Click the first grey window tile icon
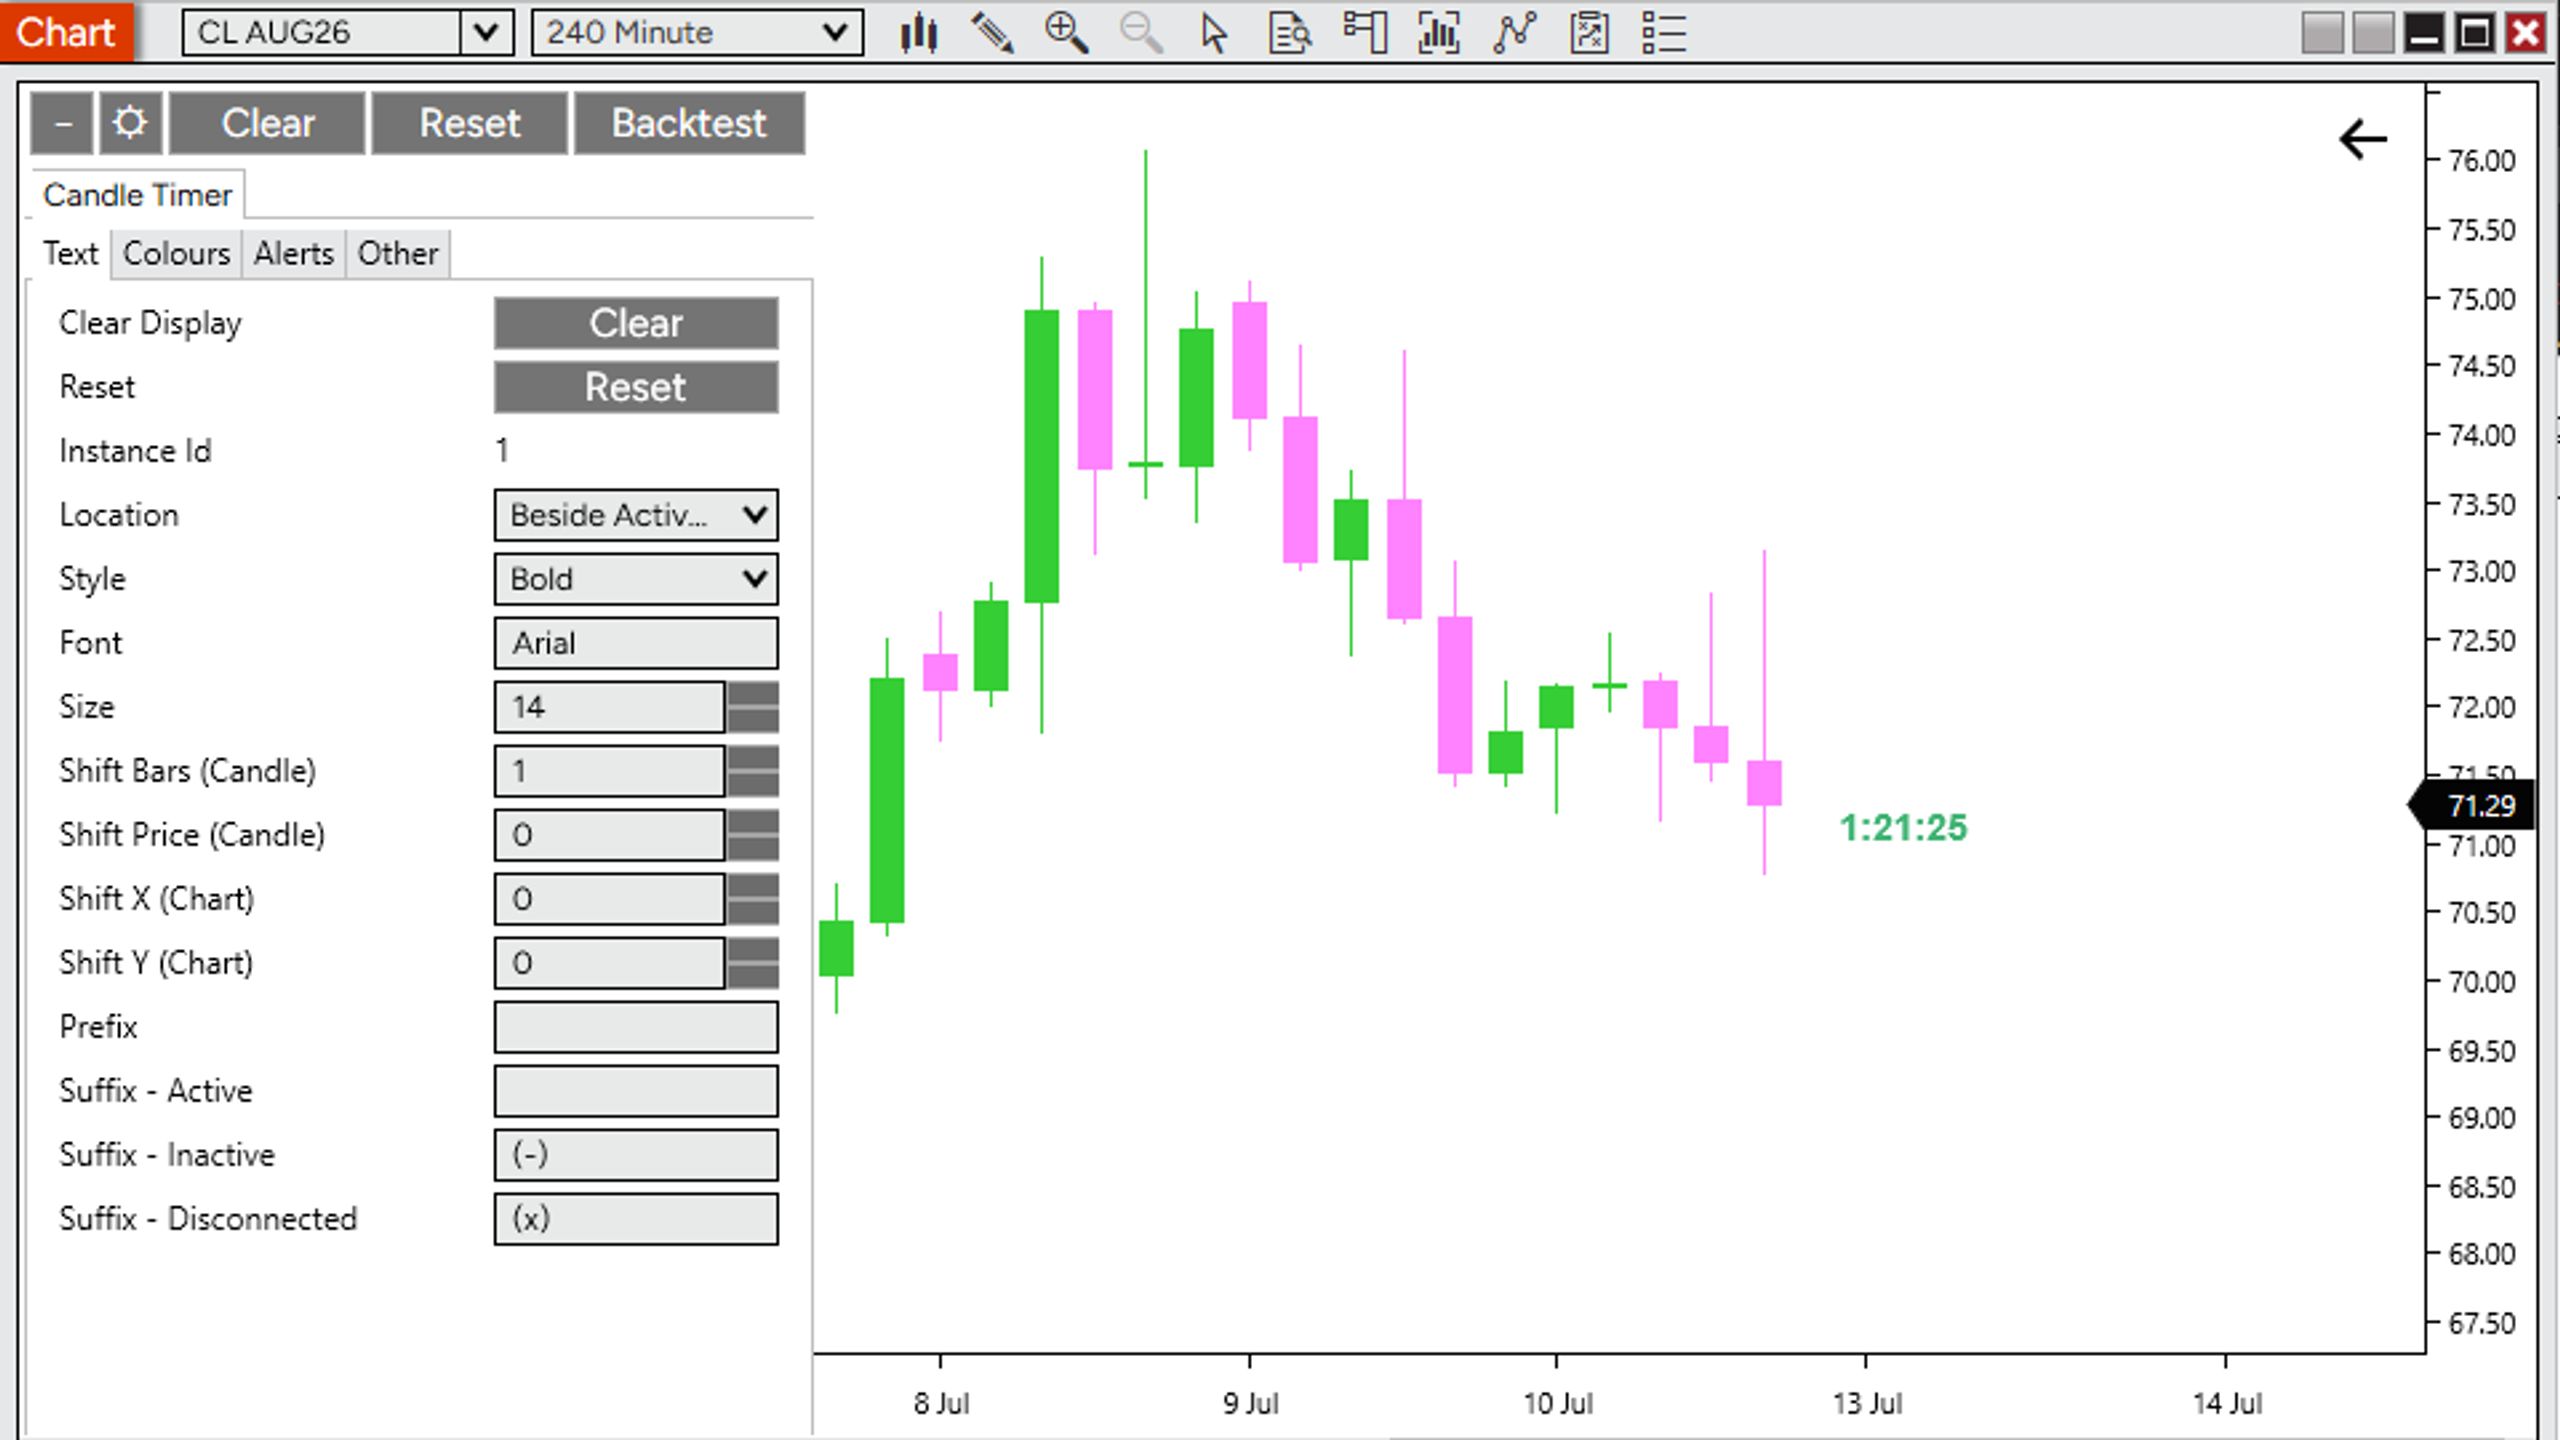Viewport: 2560px width, 1440px height. click(x=2322, y=33)
